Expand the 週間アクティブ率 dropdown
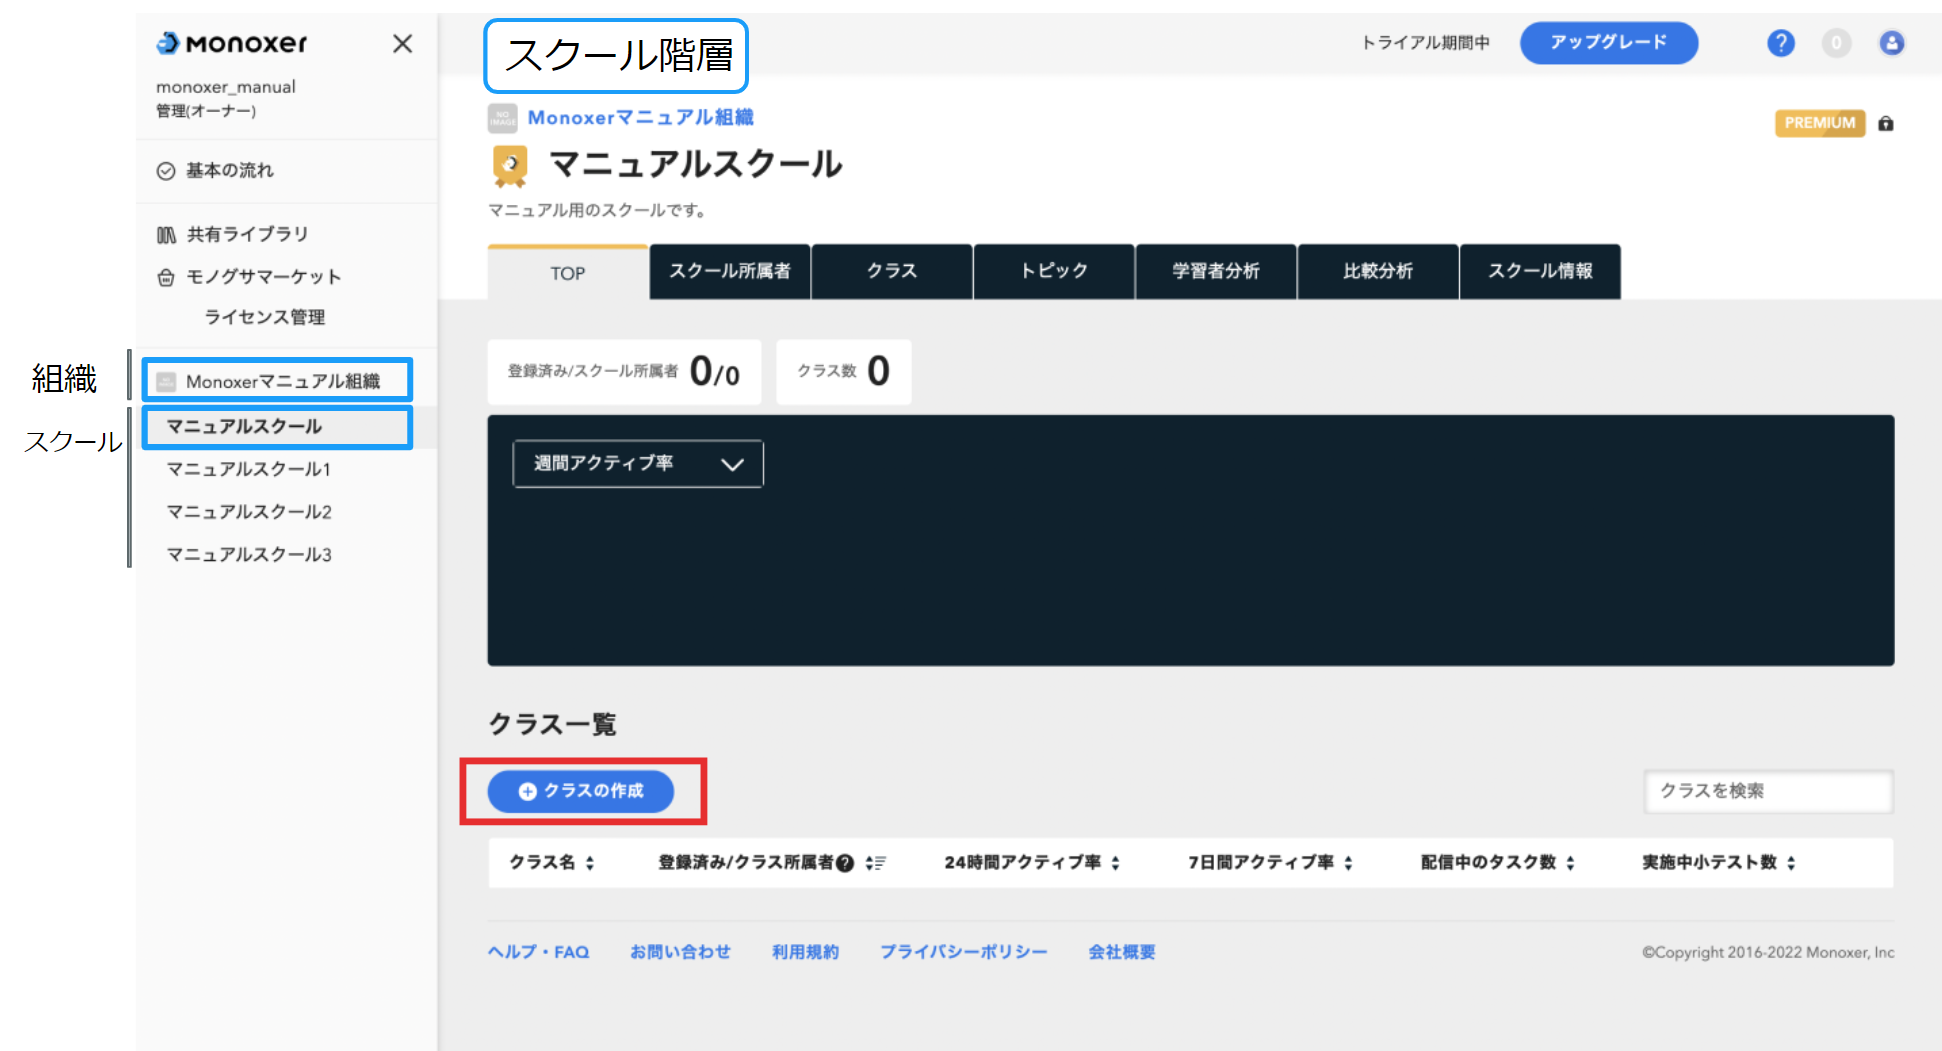 [638, 463]
